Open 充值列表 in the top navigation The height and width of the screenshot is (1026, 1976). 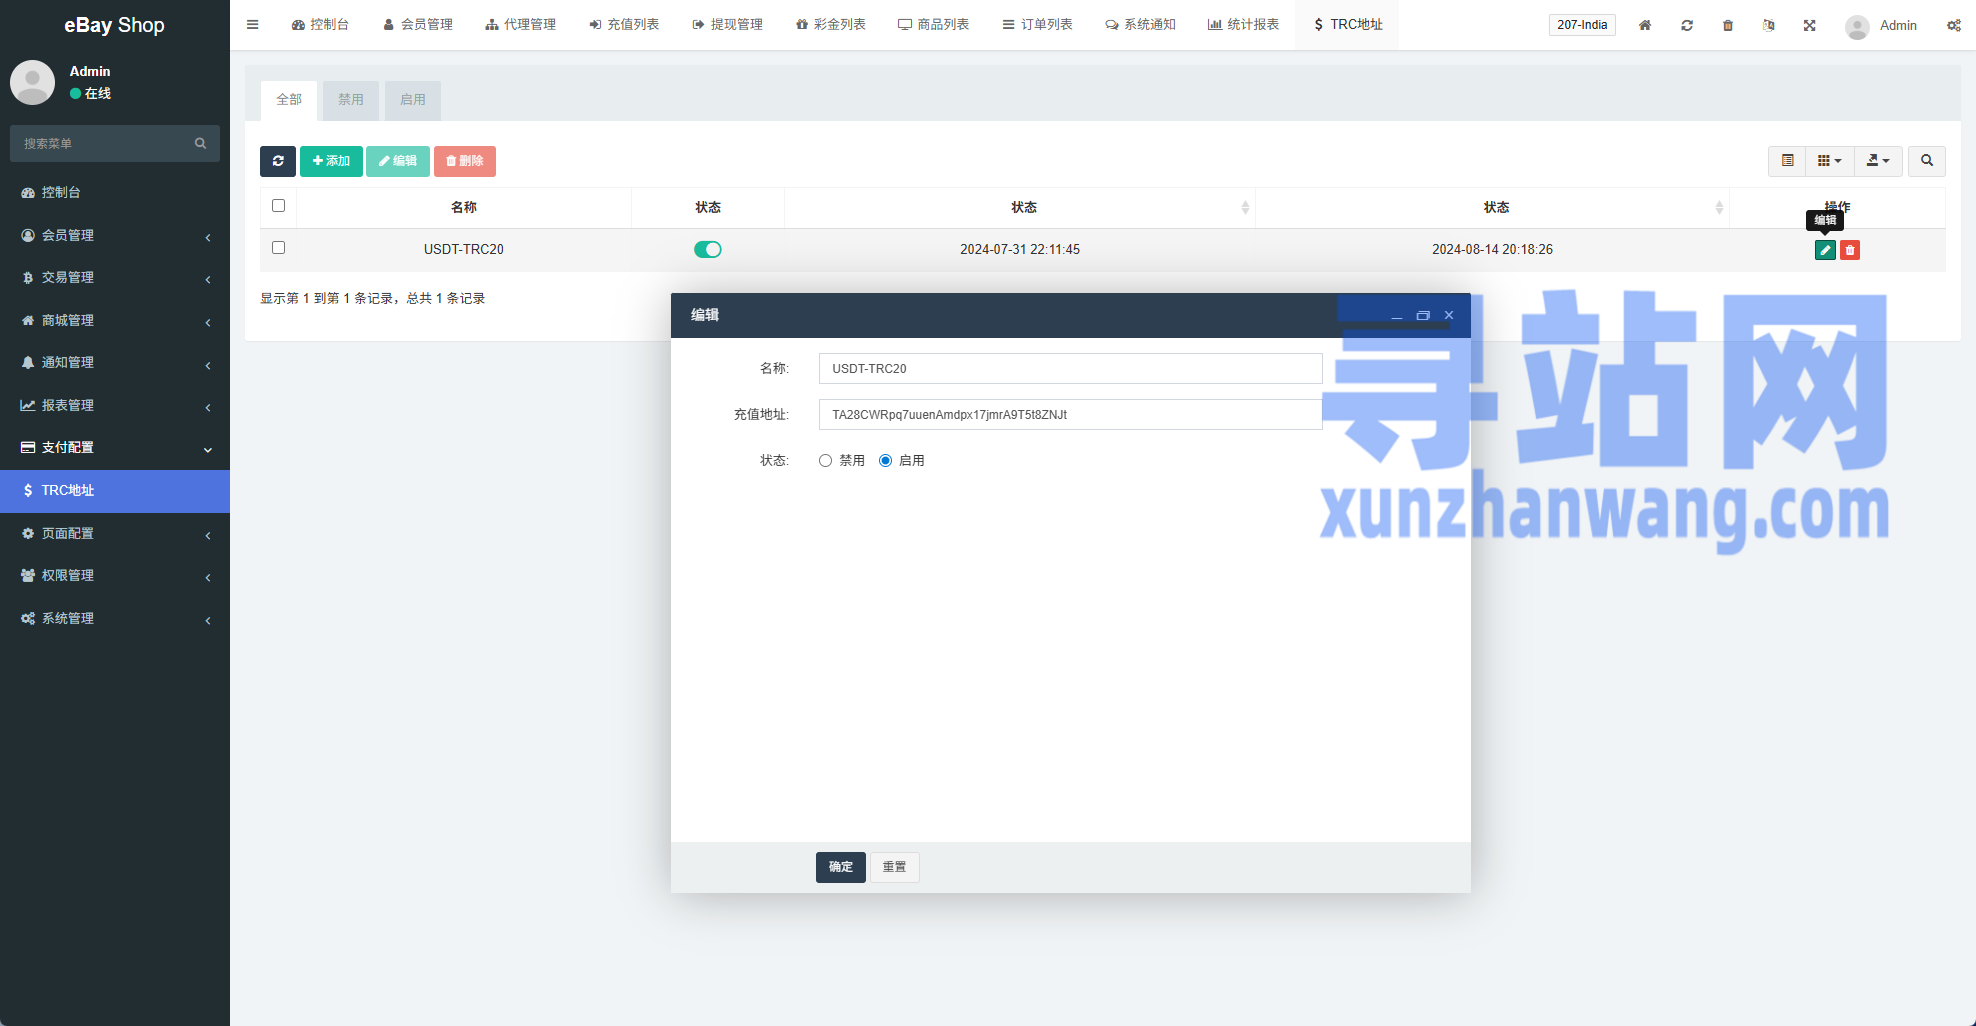tap(624, 25)
